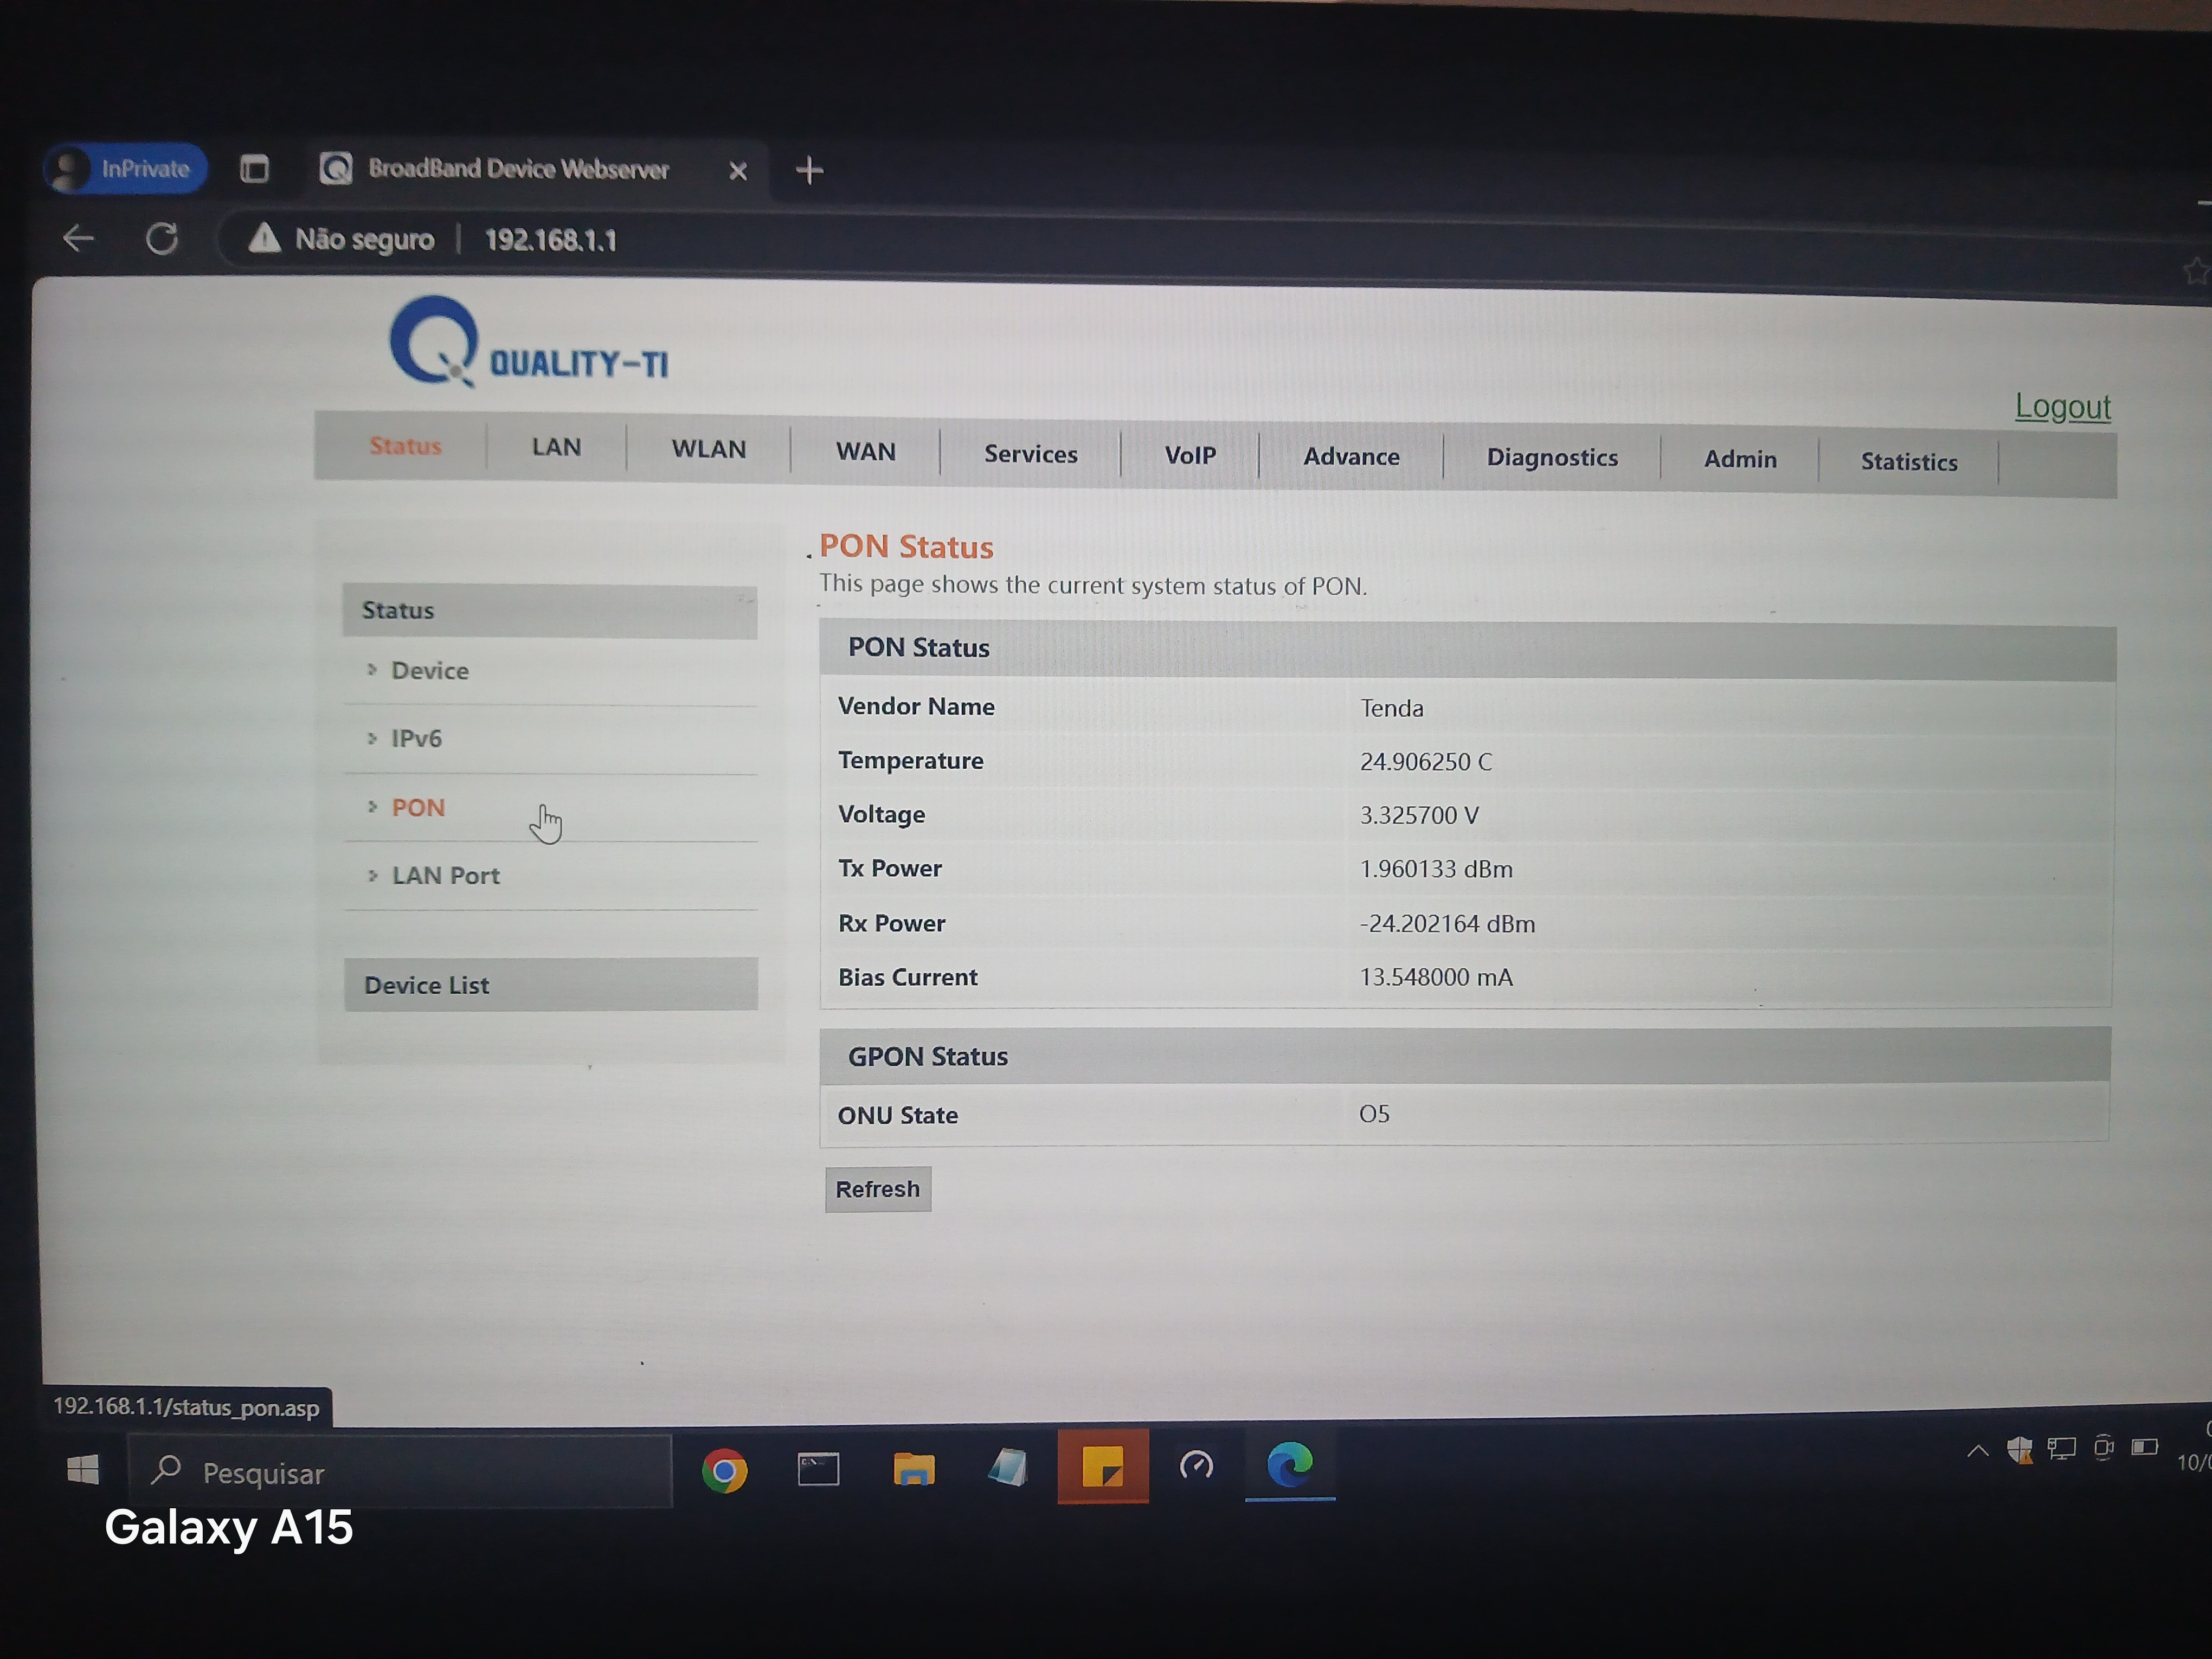2212x1659 pixels.
Task: Expand the Device item in sidebar
Action: point(429,671)
